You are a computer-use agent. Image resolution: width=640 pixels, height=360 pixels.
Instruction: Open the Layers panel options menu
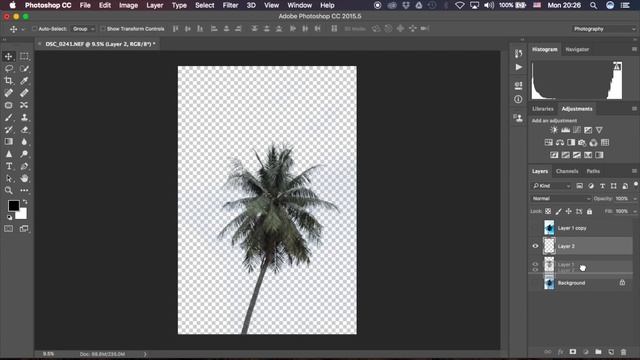(634, 171)
